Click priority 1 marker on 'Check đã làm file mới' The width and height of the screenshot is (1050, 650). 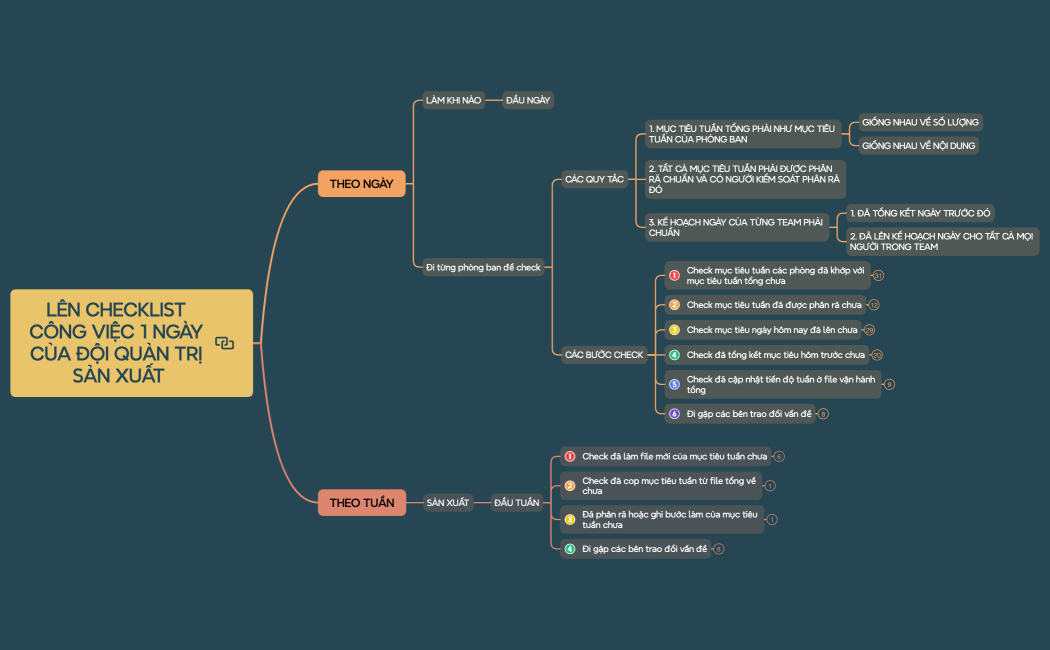click(570, 456)
